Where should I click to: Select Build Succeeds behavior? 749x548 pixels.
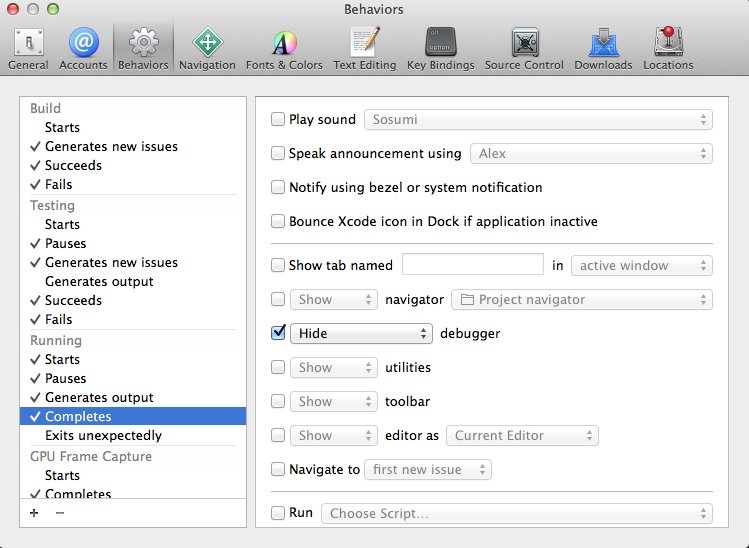(133, 165)
